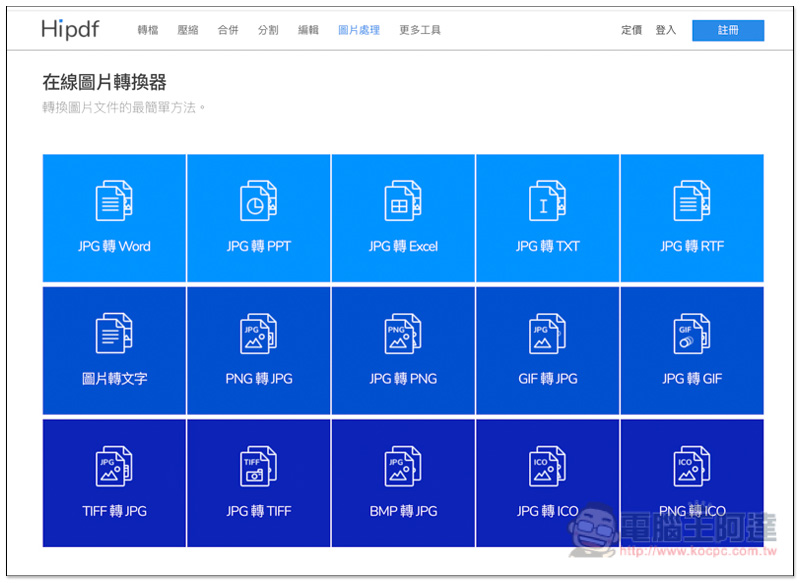Click the JPG 轉 PPT pie-chart icon
This screenshot has width=800, height=583.
tap(259, 200)
